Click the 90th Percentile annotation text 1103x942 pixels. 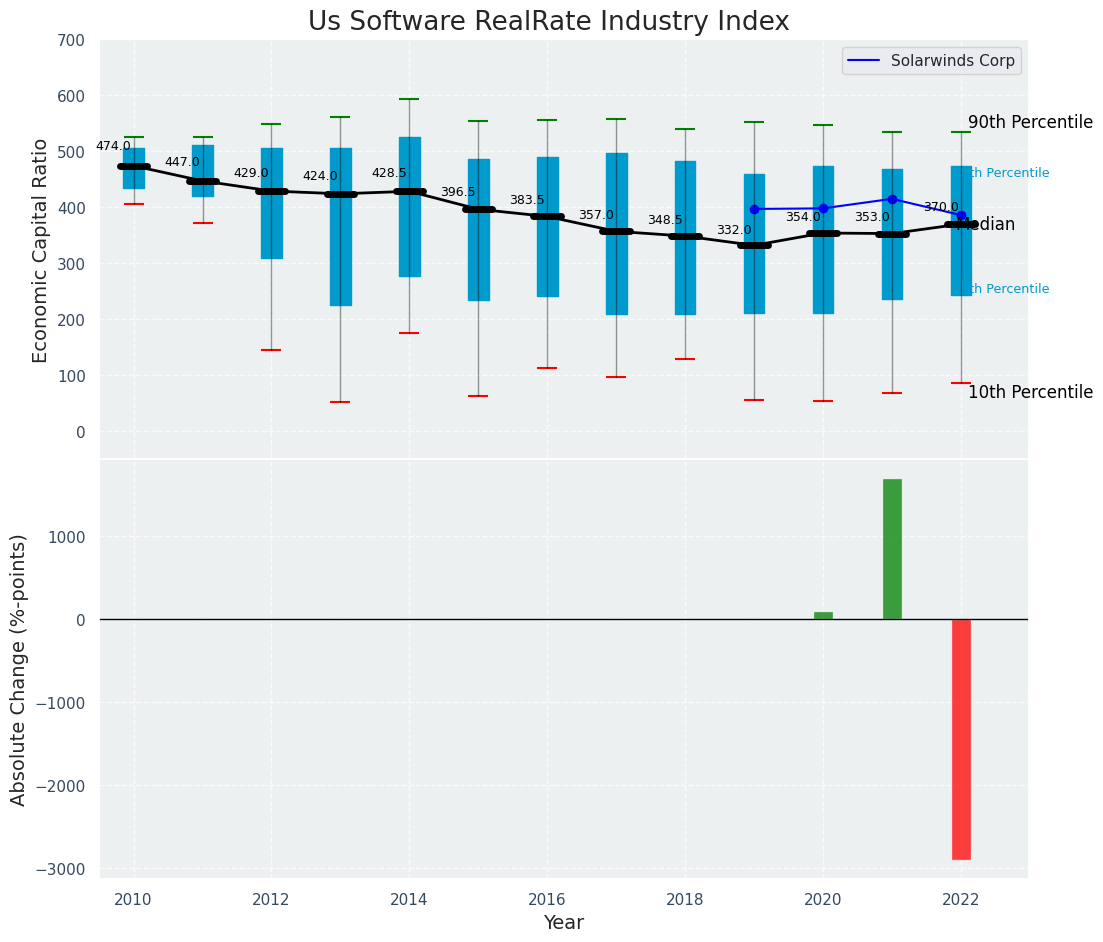[1031, 122]
